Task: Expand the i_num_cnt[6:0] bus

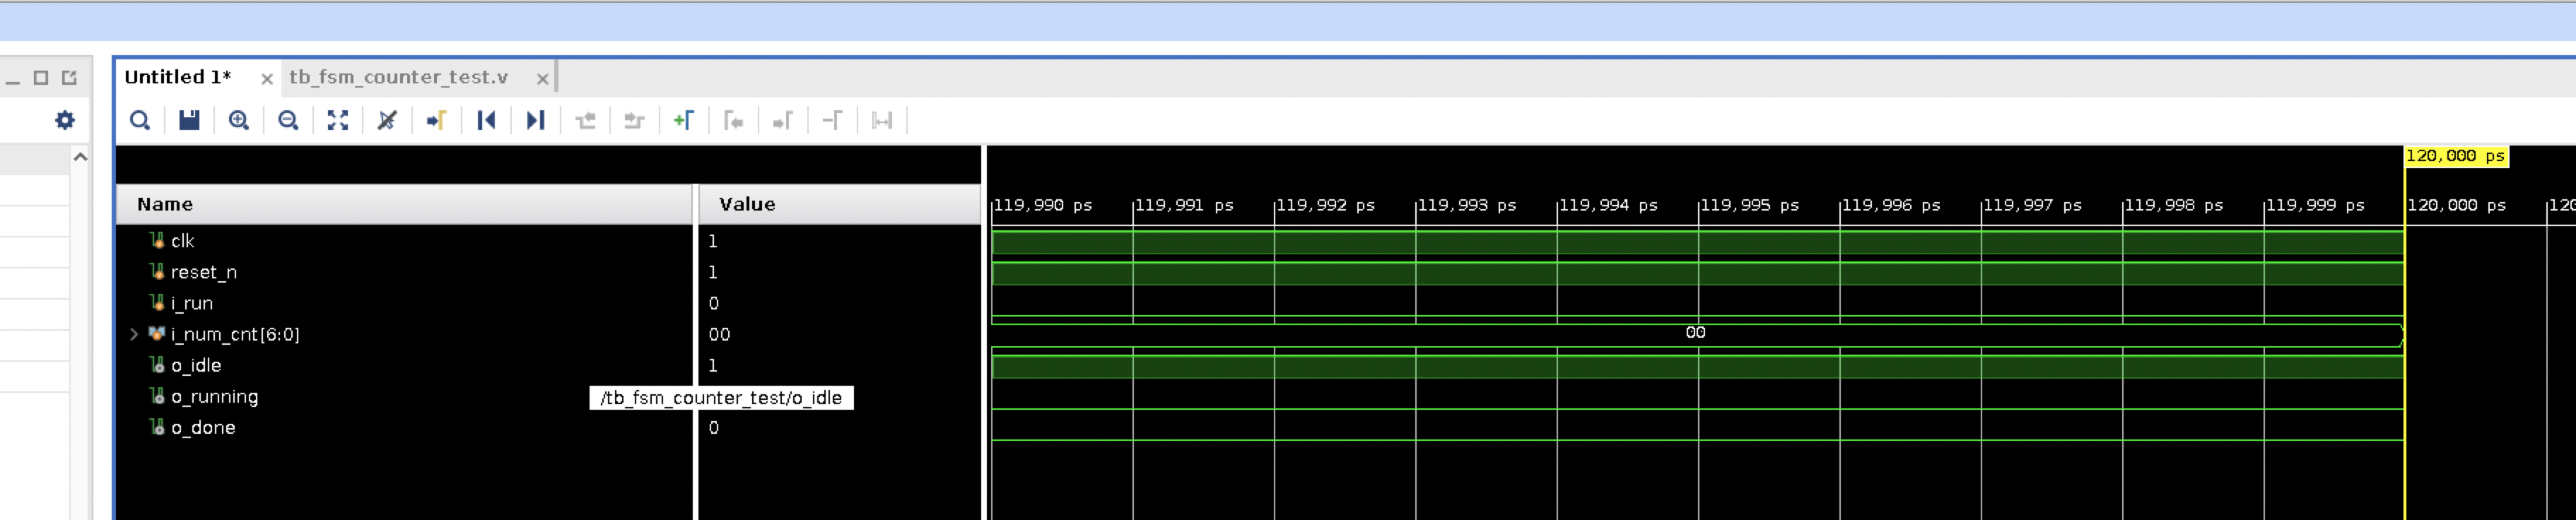Action: [134, 334]
